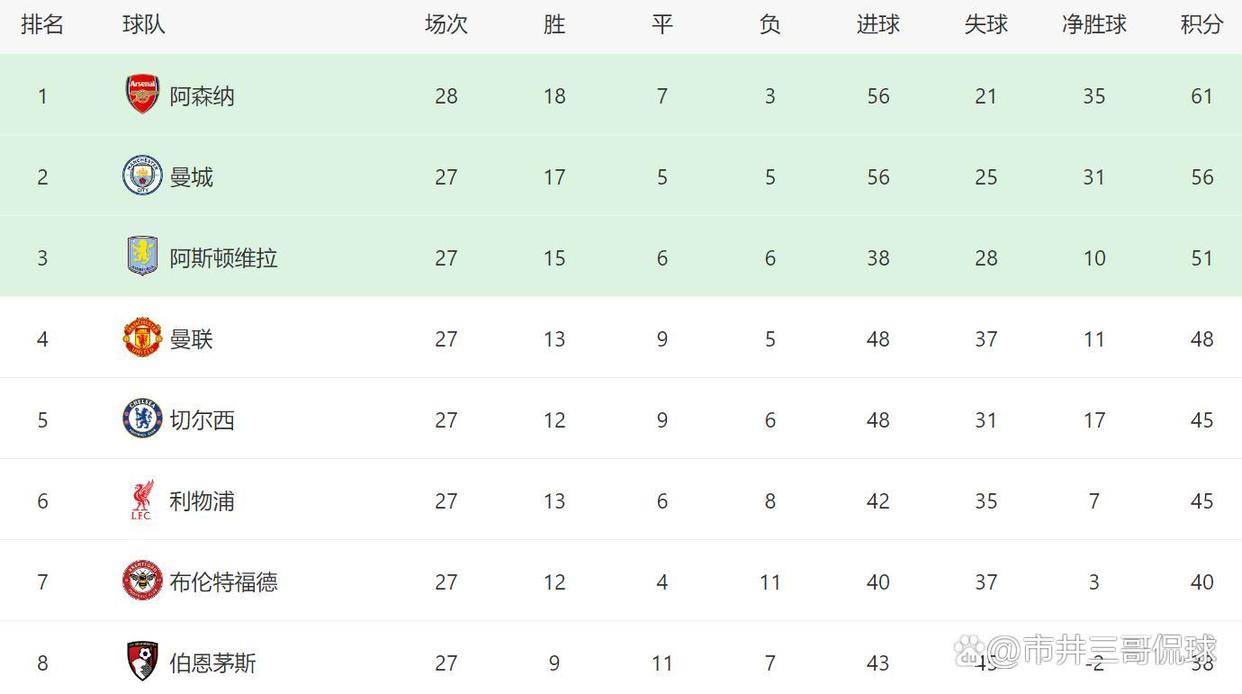Click the Liverpool LFC crest icon
This screenshot has height=694, width=1242.
[x=142, y=500]
